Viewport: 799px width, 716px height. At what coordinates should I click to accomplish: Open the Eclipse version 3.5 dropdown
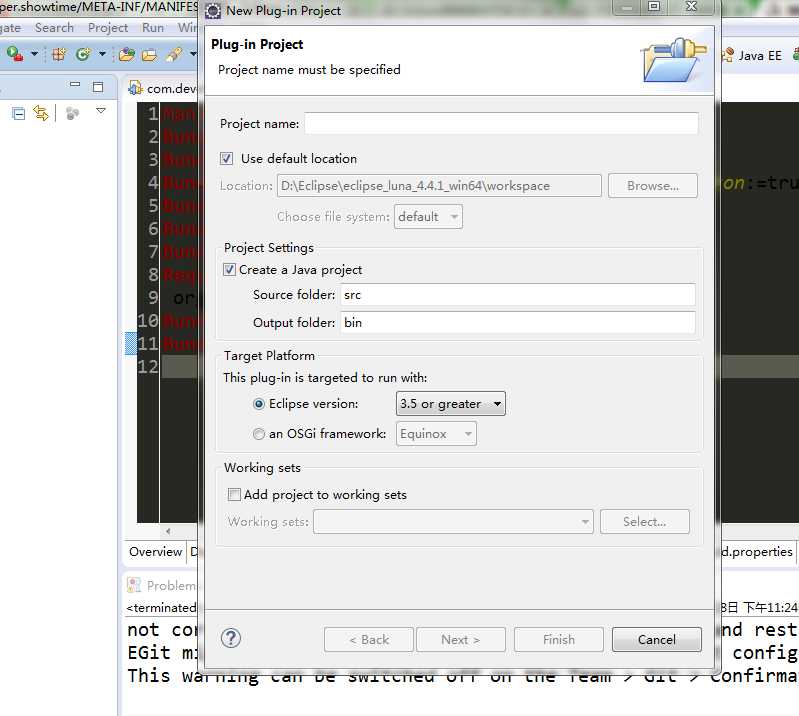point(450,404)
